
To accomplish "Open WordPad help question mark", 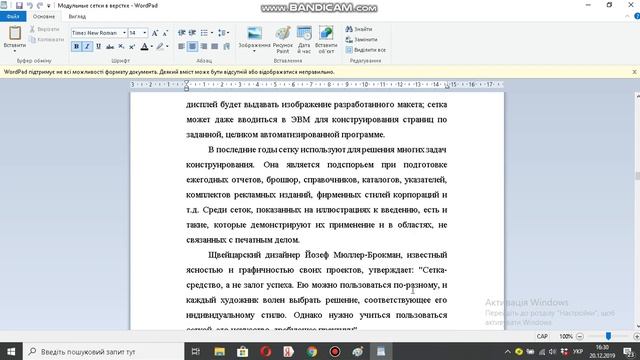I will coord(637,16).
